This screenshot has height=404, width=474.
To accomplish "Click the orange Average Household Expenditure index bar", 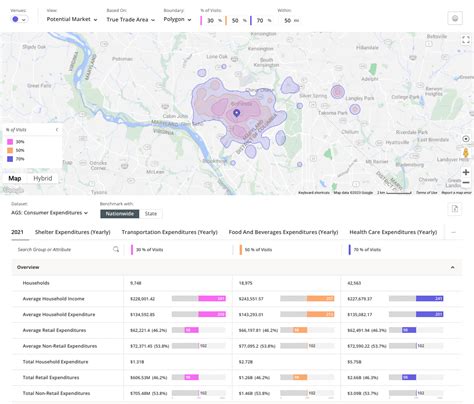I will tap(320, 314).
